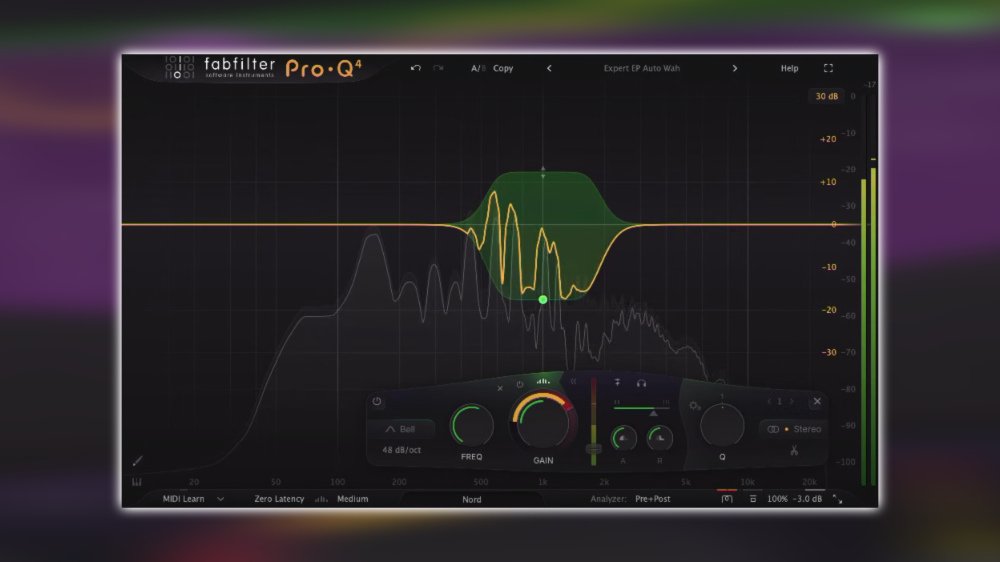
Task: Click the redo arrow icon
Action: pyautogui.click(x=438, y=68)
